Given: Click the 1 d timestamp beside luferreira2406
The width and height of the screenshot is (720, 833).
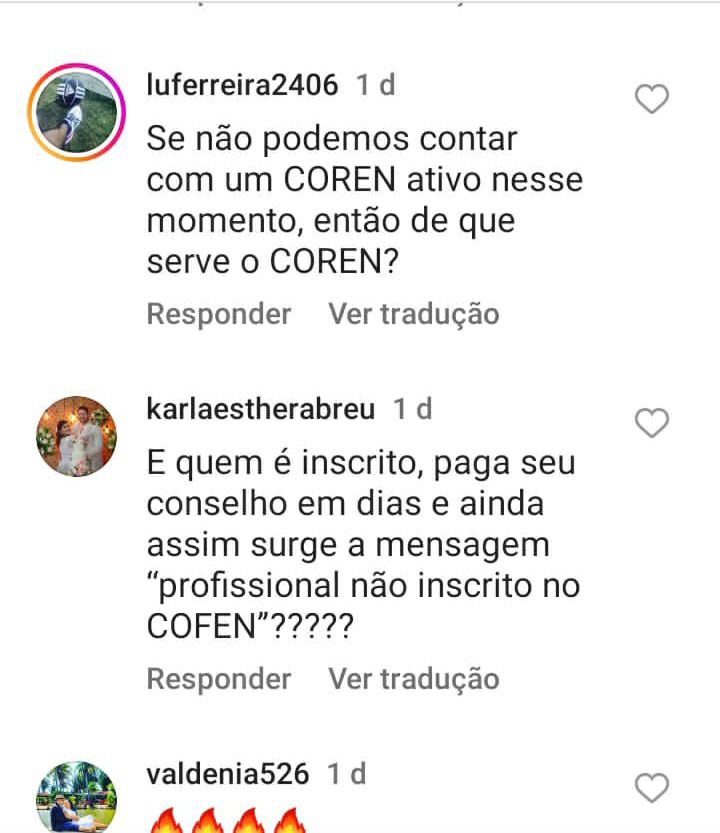Looking at the screenshot, I should (376, 85).
